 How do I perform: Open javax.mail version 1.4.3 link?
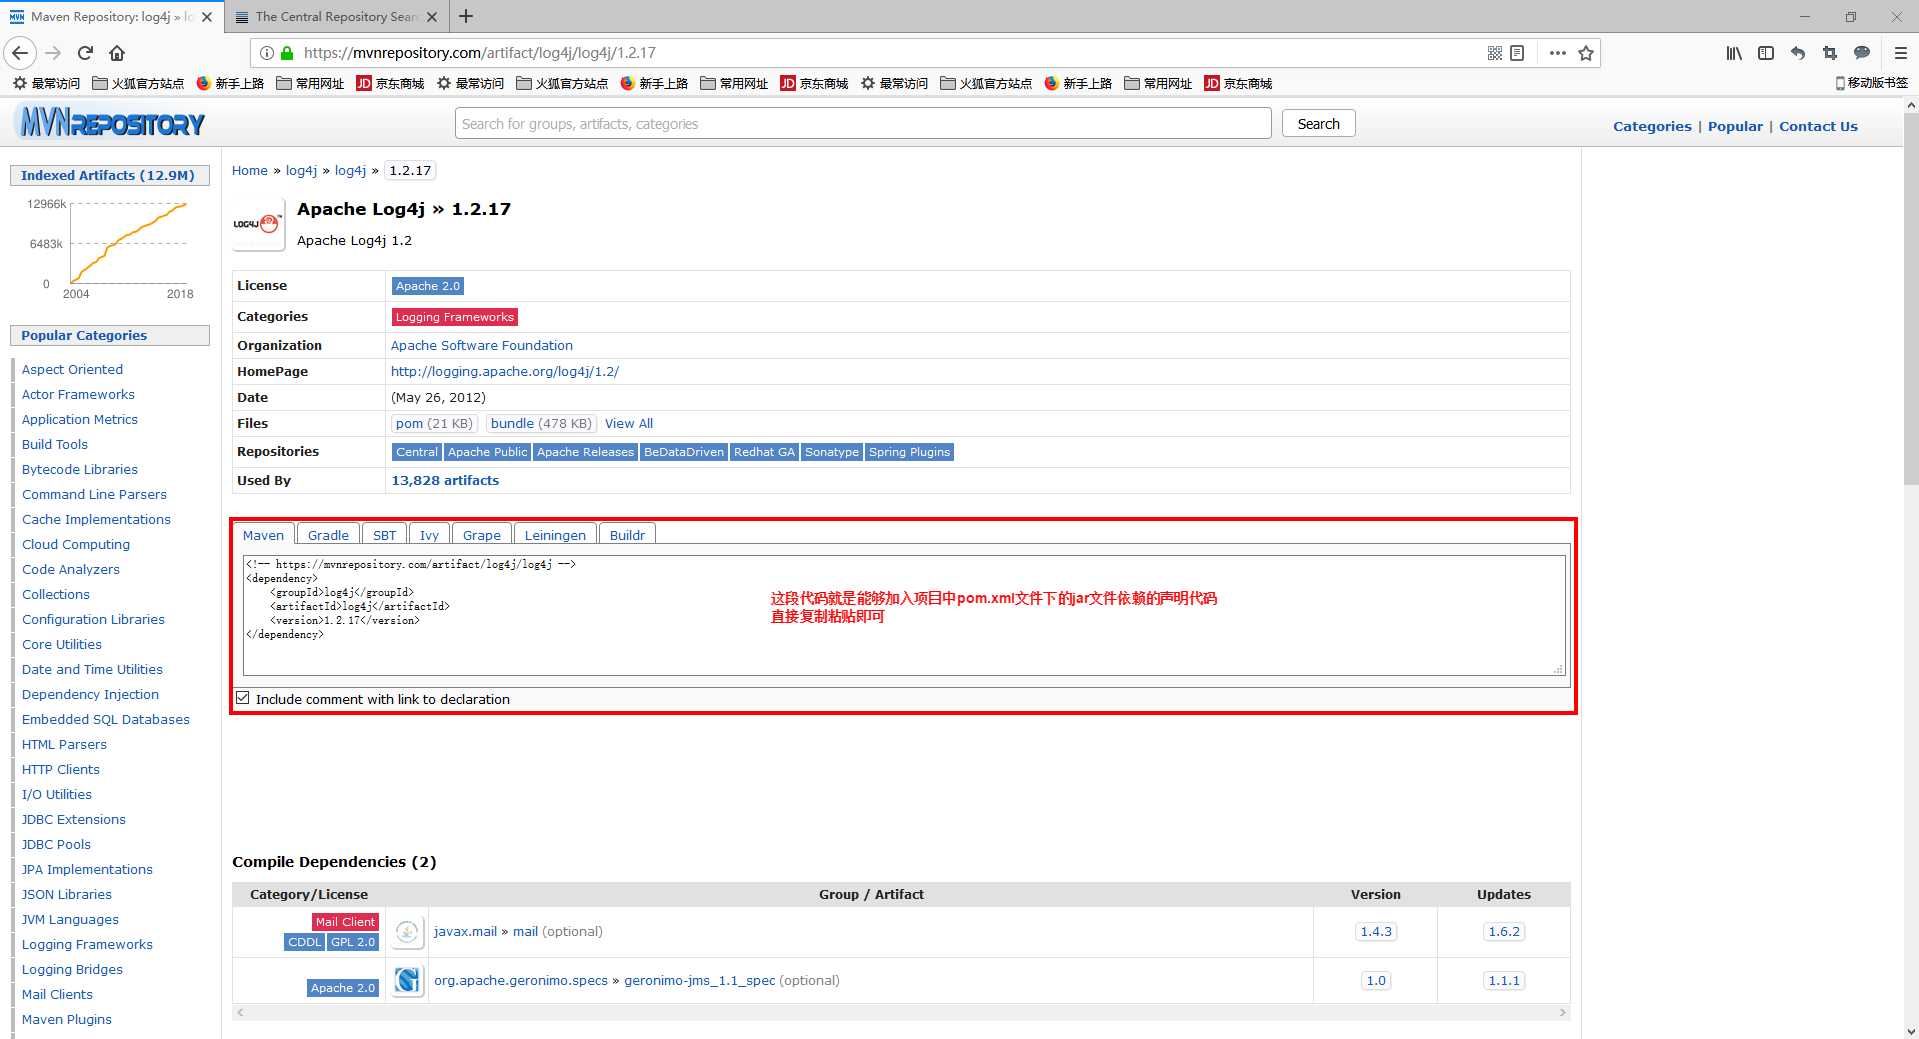pos(1376,931)
